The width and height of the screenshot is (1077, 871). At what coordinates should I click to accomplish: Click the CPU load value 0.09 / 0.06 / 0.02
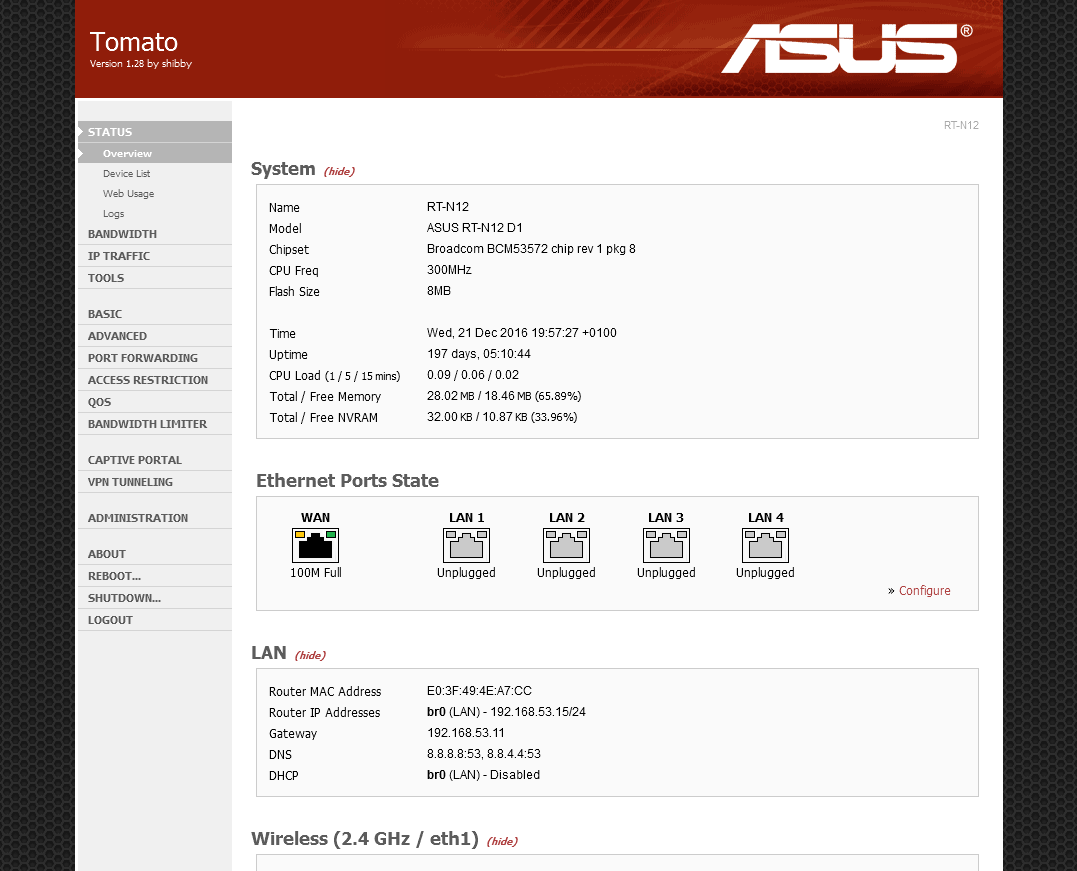[473, 375]
